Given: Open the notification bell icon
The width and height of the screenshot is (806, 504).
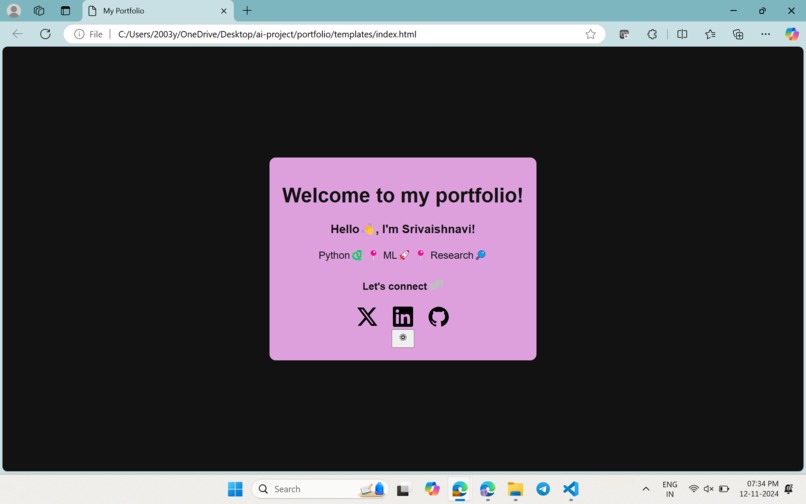Looking at the screenshot, I should pyautogui.click(x=789, y=489).
